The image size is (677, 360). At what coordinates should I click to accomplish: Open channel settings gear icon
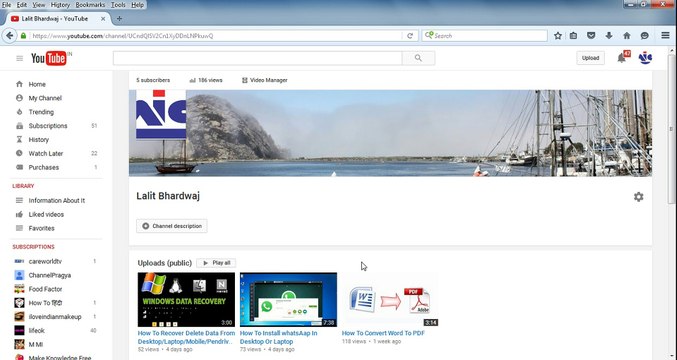pyautogui.click(x=638, y=197)
